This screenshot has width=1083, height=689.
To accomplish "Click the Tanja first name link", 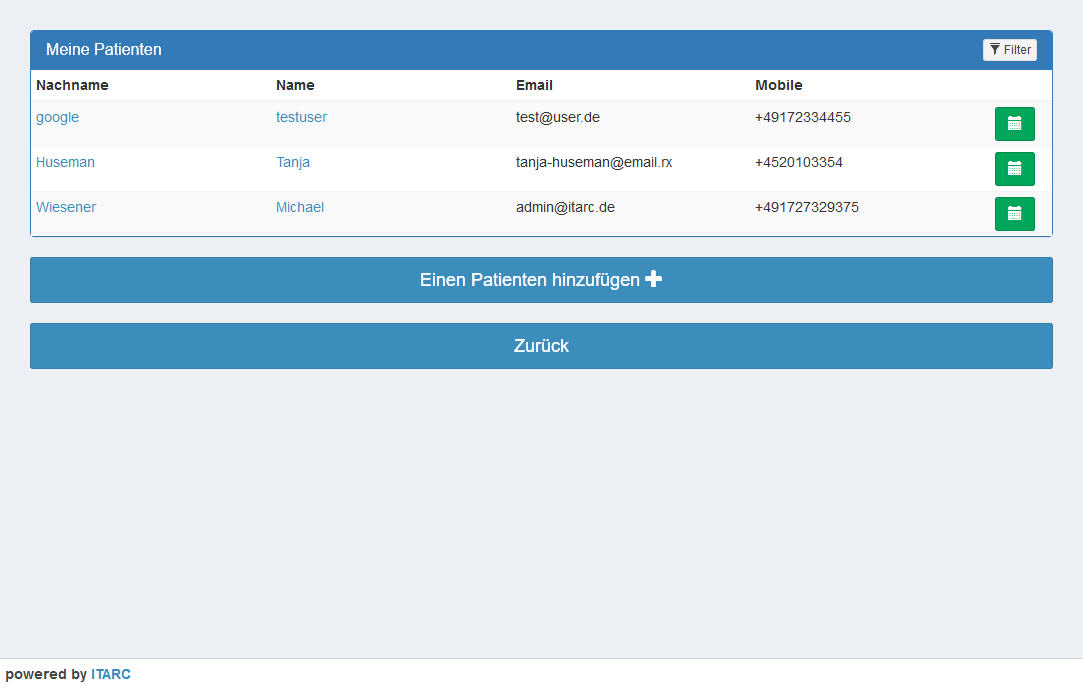I will click(x=293, y=162).
